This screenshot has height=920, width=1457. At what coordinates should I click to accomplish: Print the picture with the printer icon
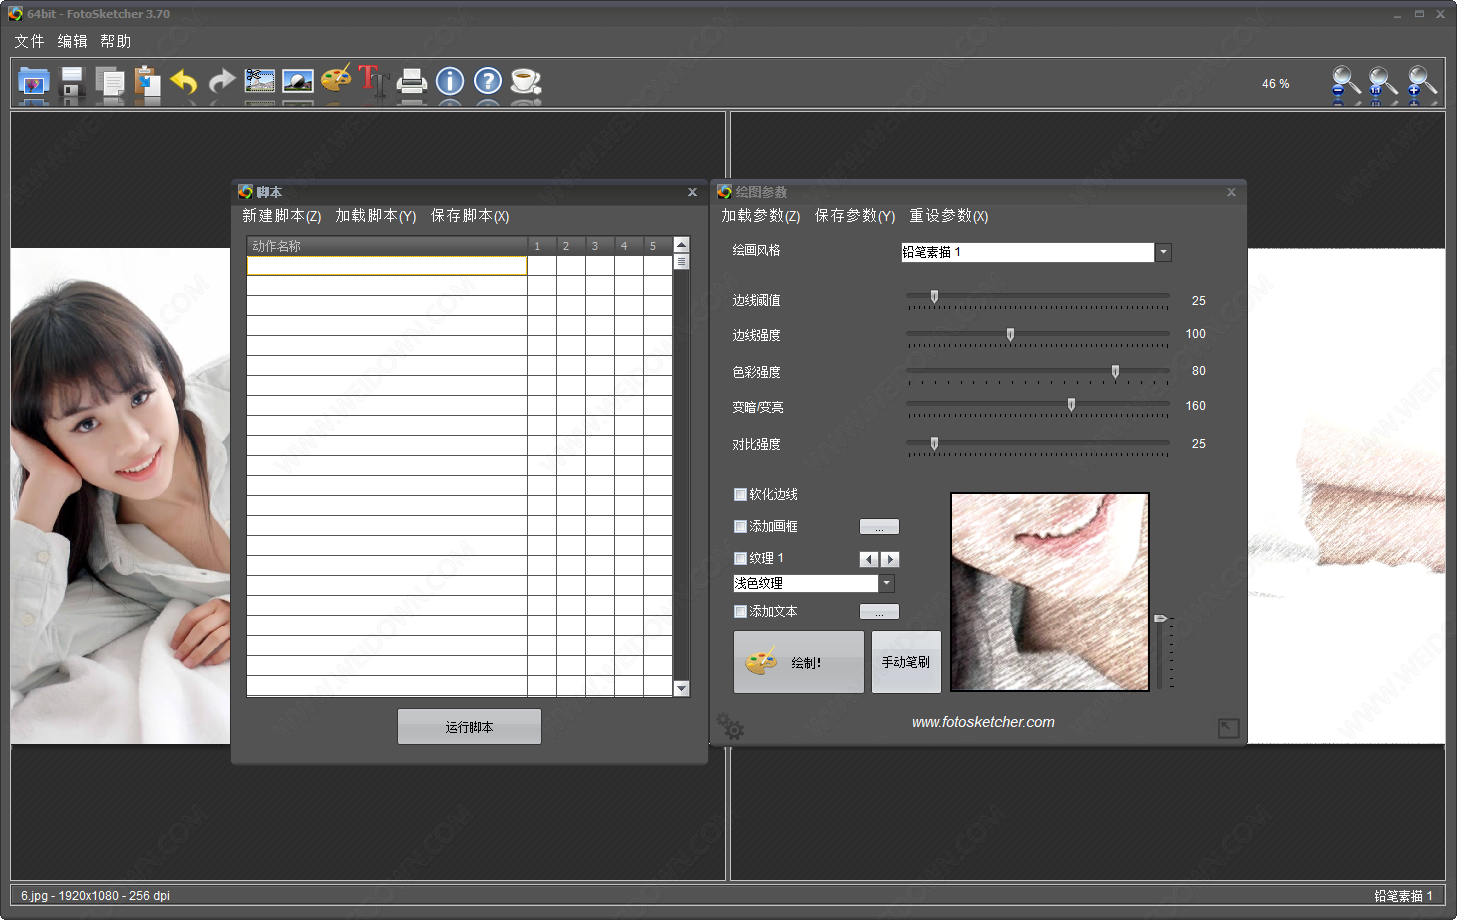[x=412, y=81]
